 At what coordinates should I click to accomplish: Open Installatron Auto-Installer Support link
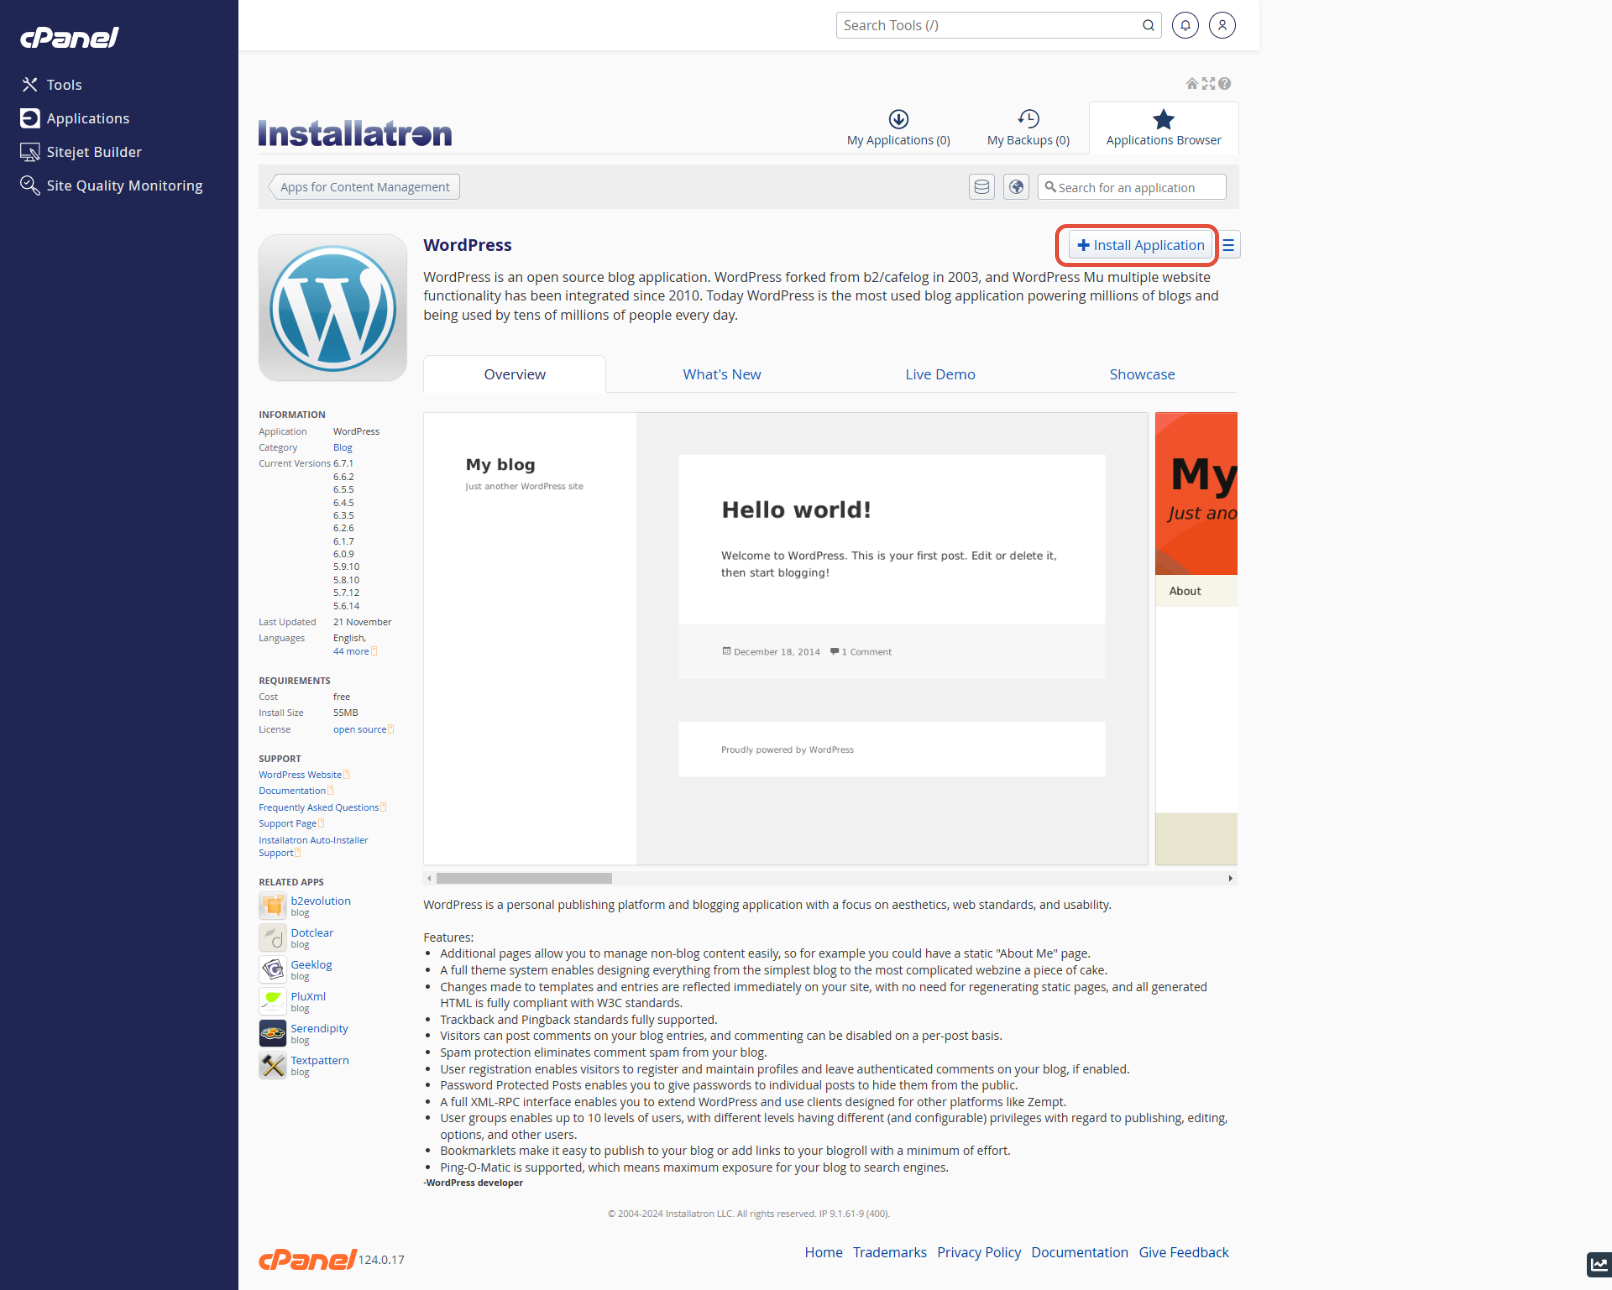pos(313,847)
